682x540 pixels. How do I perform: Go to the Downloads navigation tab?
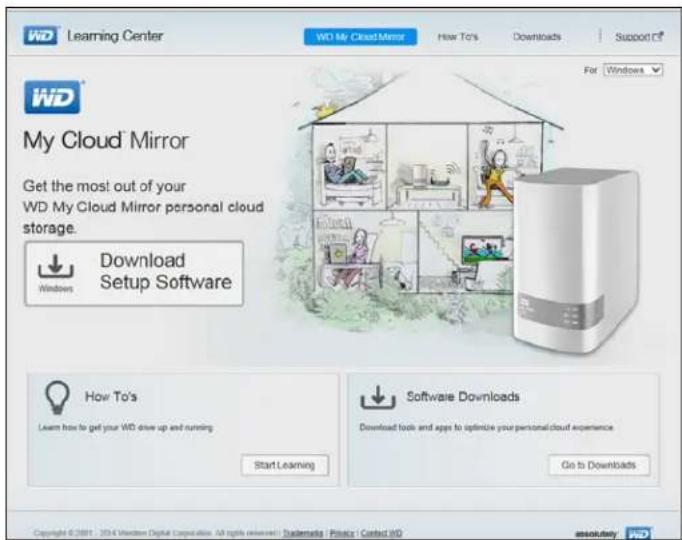[x=537, y=37]
